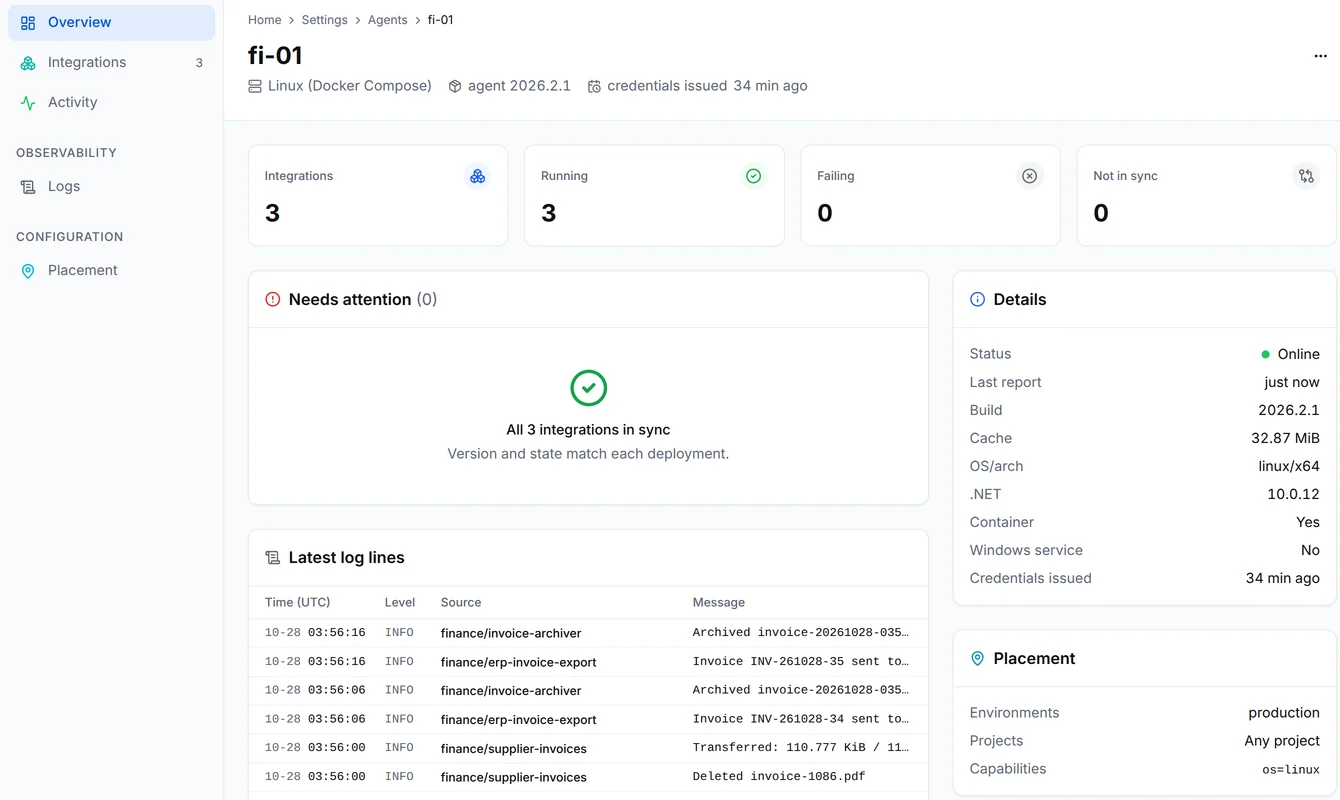
Task: Click the Time (UTC) column header
Action: pos(297,602)
